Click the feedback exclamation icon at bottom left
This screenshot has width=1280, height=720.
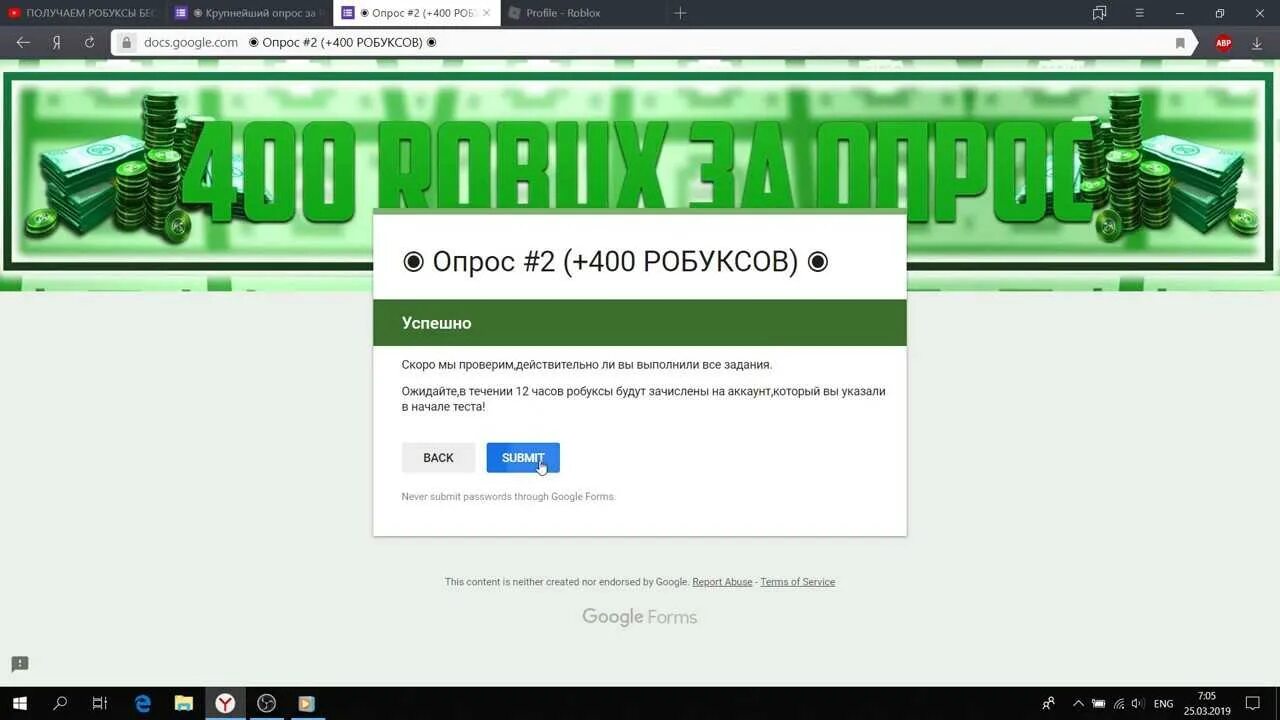(x=20, y=664)
